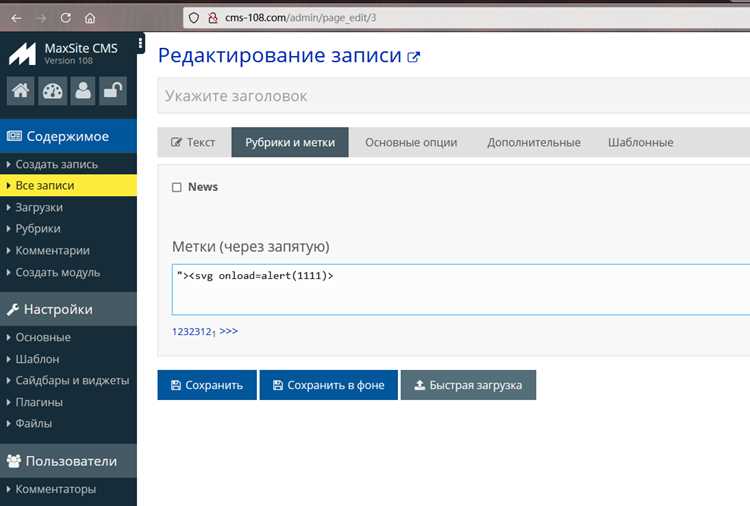The image size is (750, 506).
Task: Open the dashboard gauge icon
Action: (52, 90)
